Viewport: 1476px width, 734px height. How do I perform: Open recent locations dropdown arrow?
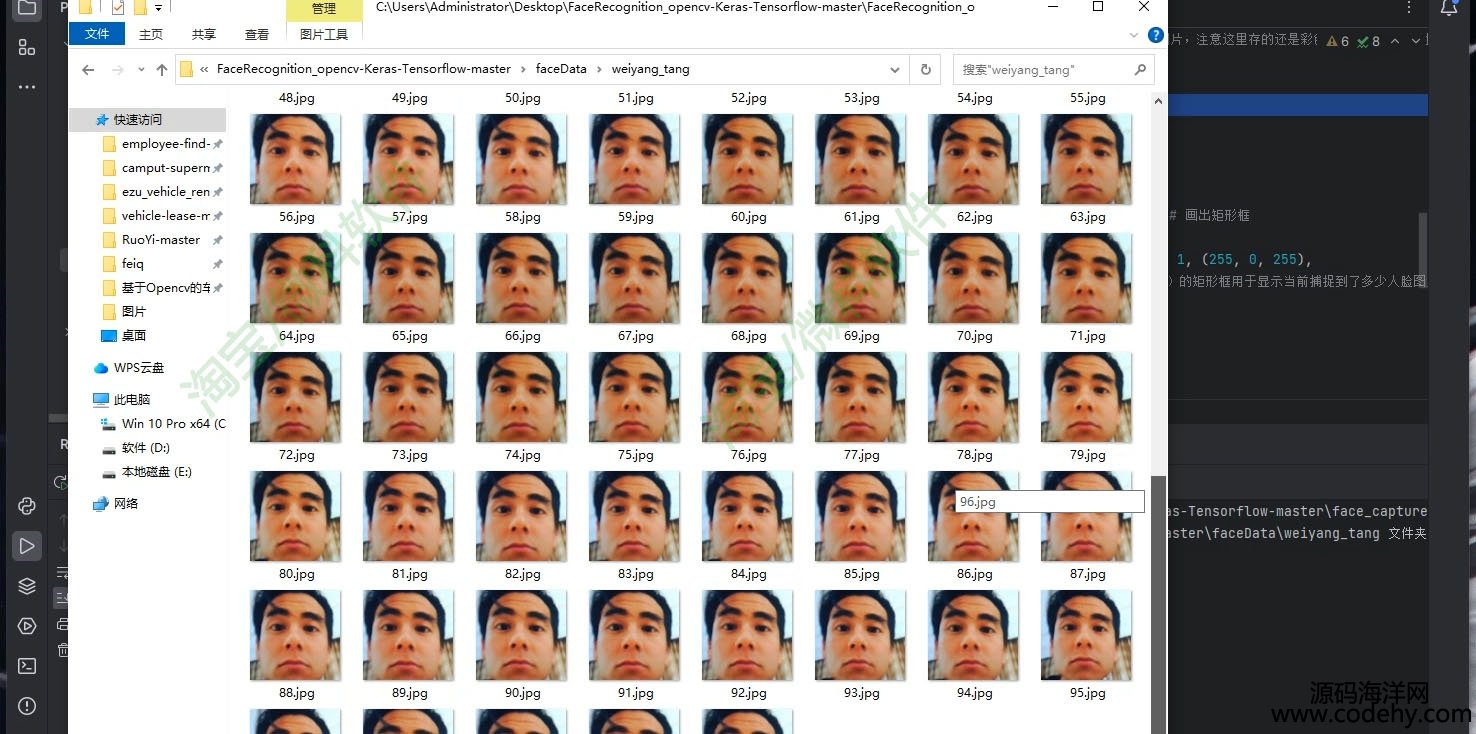(x=139, y=70)
